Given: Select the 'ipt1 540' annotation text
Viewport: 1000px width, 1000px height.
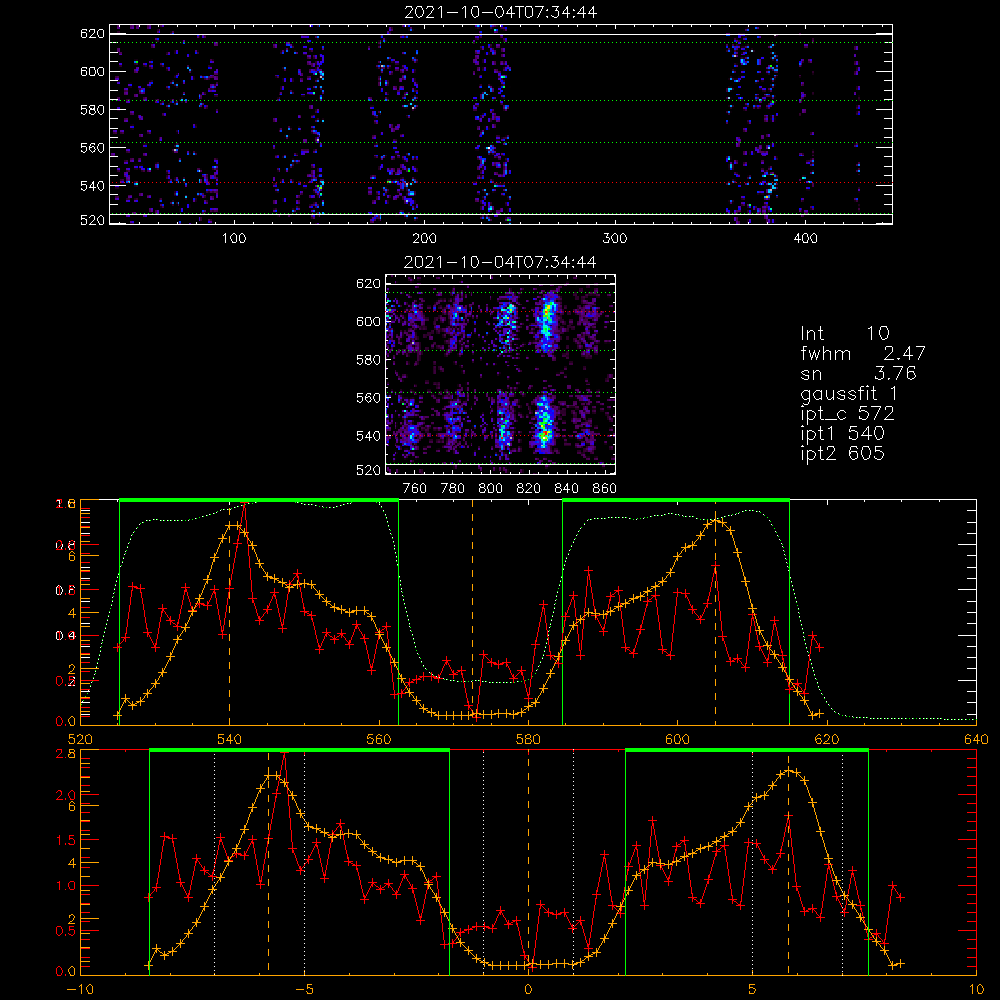Looking at the screenshot, I should coord(842,434).
